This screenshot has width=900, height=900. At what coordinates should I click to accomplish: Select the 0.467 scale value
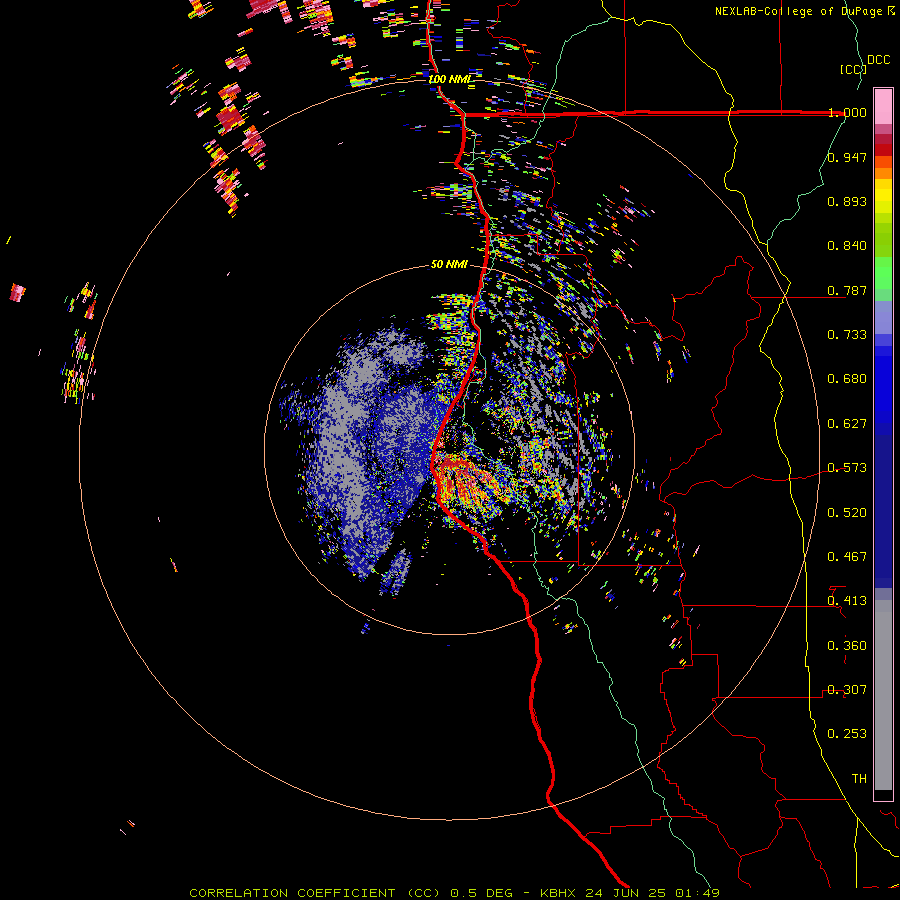[x=847, y=557]
